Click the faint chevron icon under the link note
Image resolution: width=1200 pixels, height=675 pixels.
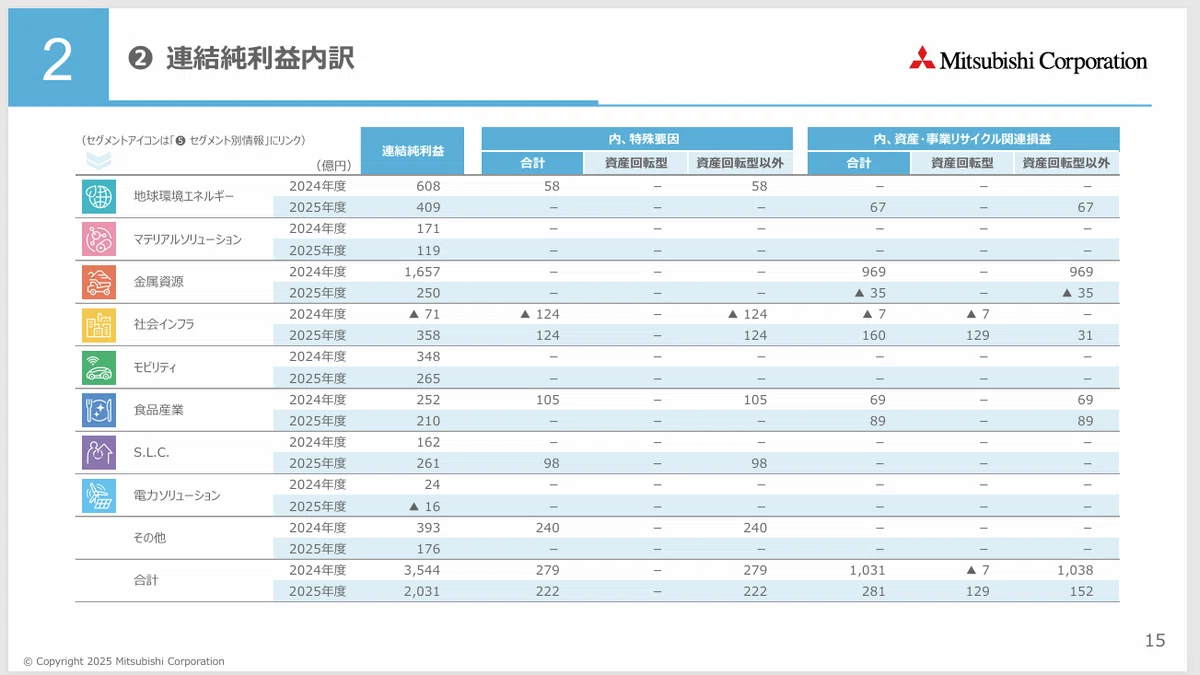point(98,161)
